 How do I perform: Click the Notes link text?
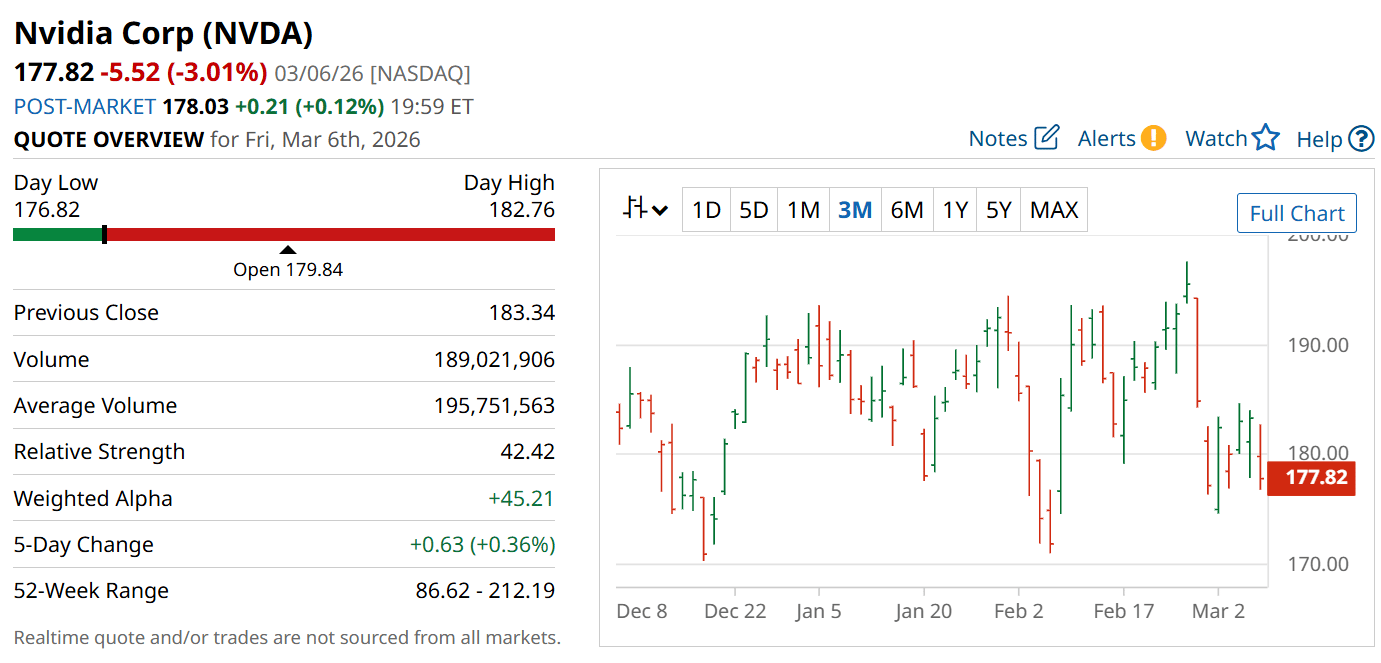click(998, 139)
